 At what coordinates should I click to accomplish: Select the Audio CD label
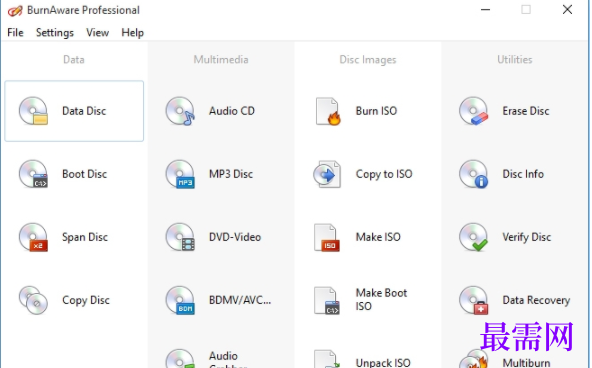(x=232, y=111)
